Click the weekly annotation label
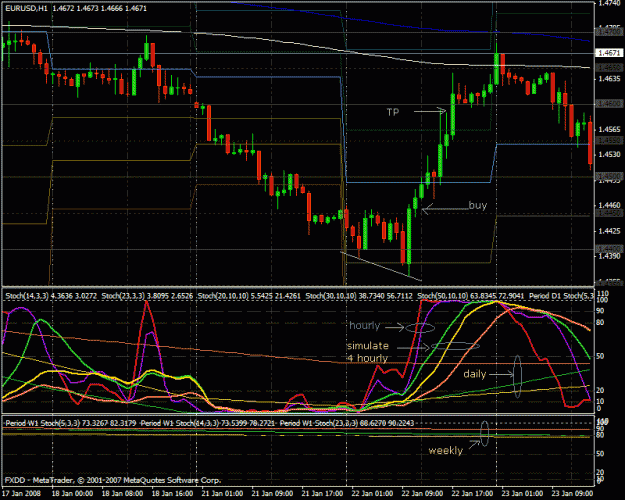The height and width of the screenshot is (500, 625). 445,451
